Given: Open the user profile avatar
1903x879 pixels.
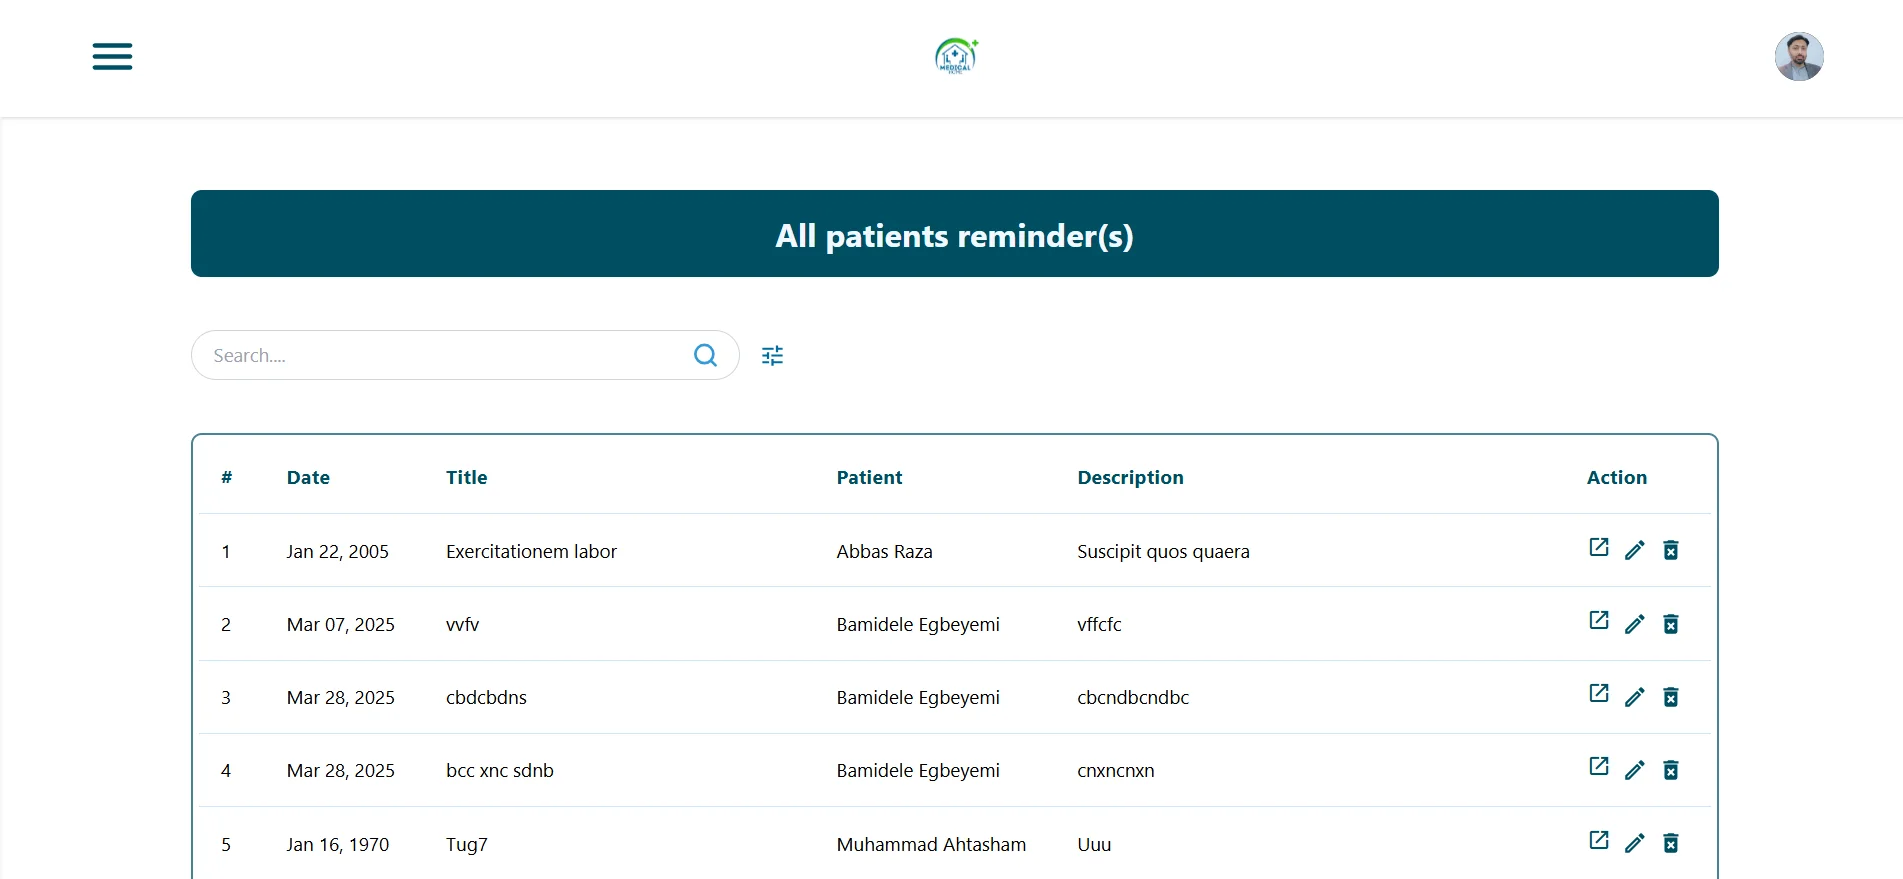Looking at the screenshot, I should (x=1798, y=56).
